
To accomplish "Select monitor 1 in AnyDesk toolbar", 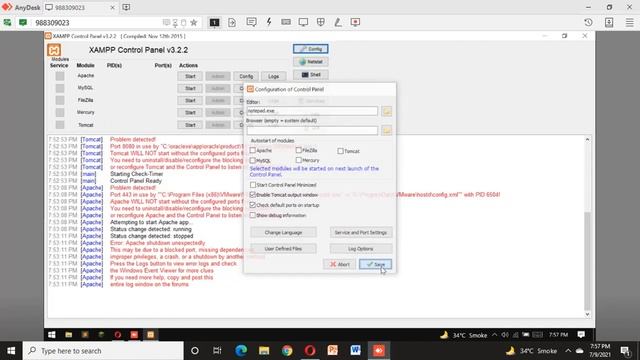I will 214,23.
